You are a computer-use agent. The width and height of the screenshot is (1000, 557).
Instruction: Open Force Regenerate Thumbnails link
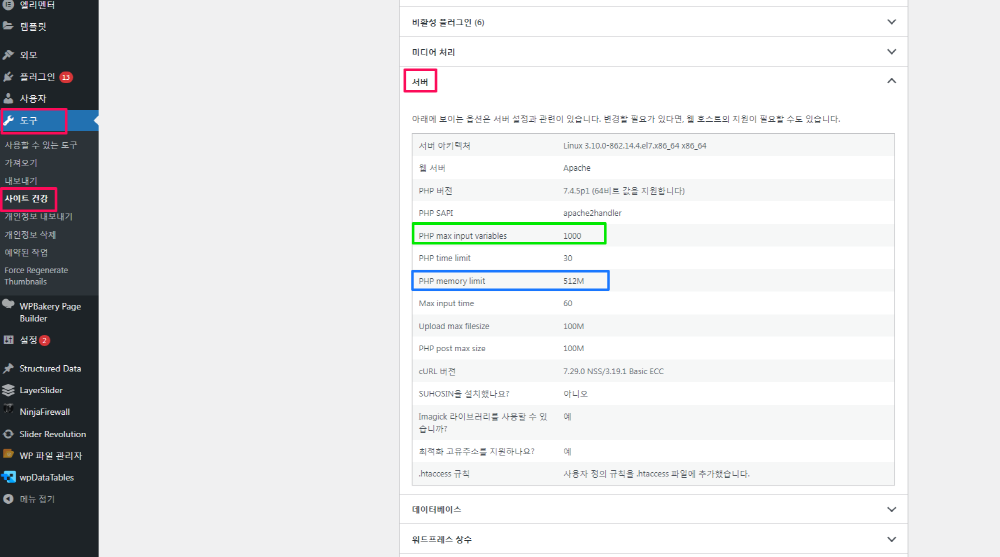36,276
